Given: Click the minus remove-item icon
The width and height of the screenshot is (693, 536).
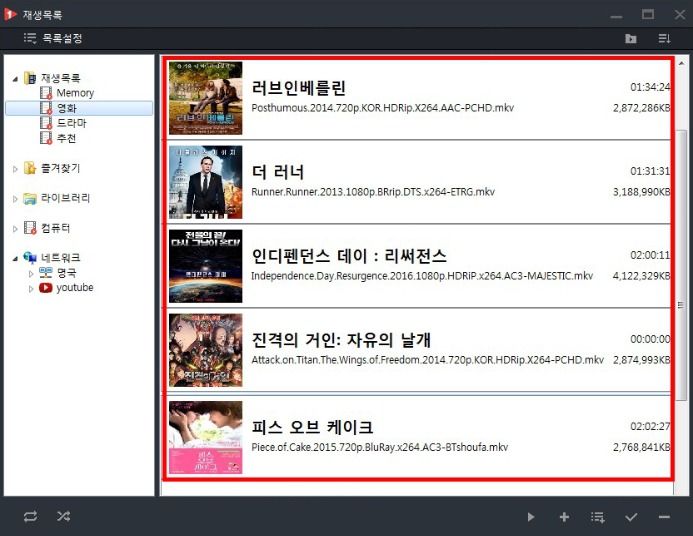Looking at the screenshot, I should 664,517.
